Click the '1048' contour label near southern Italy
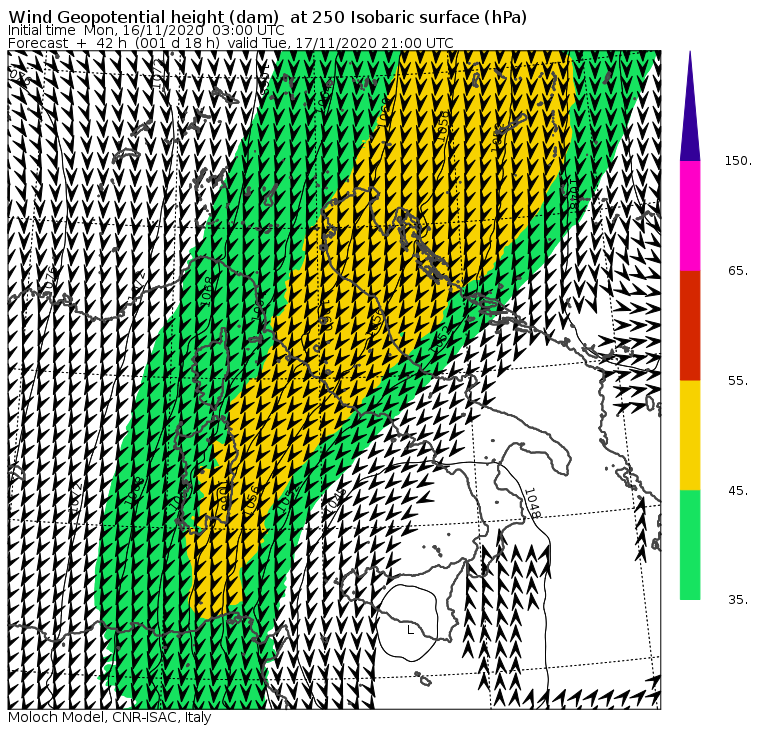Screen dimensions: 760x731 pos(532,503)
